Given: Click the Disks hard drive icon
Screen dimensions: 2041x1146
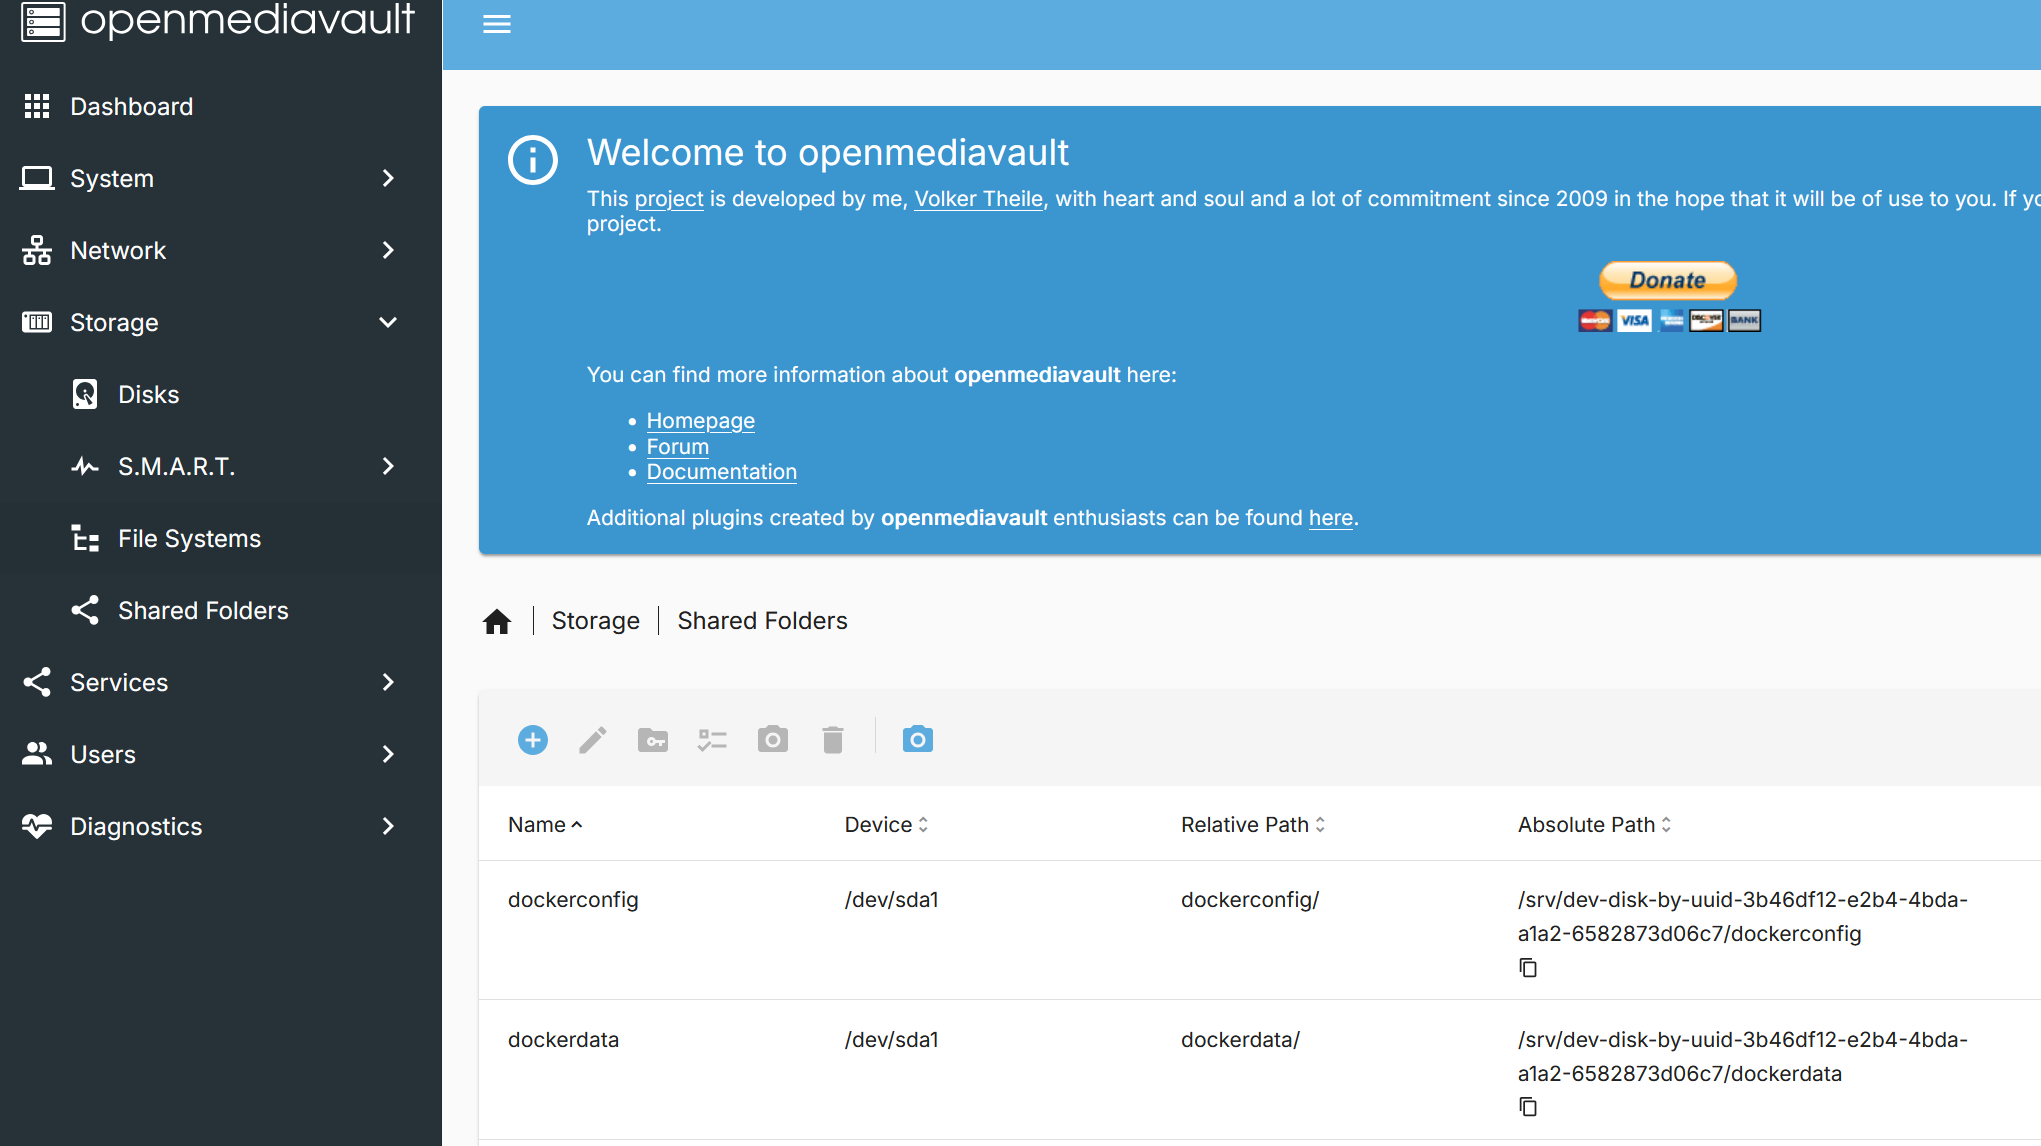Looking at the screenshot, I should pyautogui.click(x=85, y=394).
